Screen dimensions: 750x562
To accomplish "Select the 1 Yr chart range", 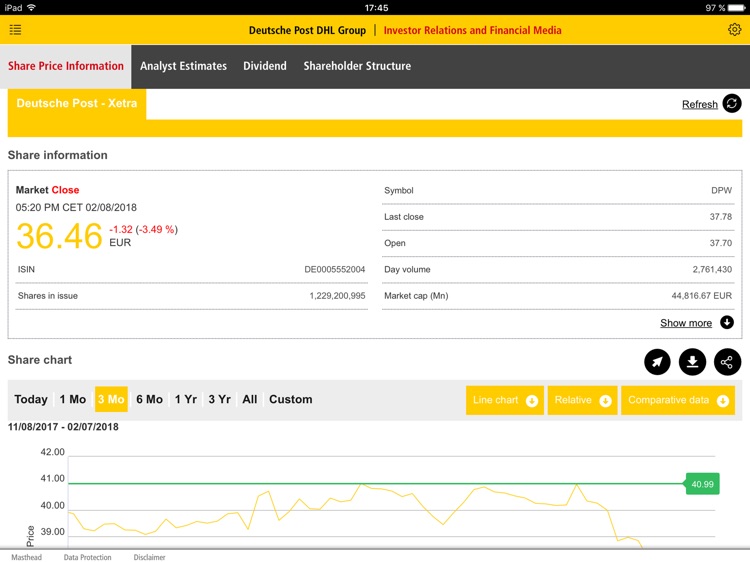I will (x=186, y=399).
